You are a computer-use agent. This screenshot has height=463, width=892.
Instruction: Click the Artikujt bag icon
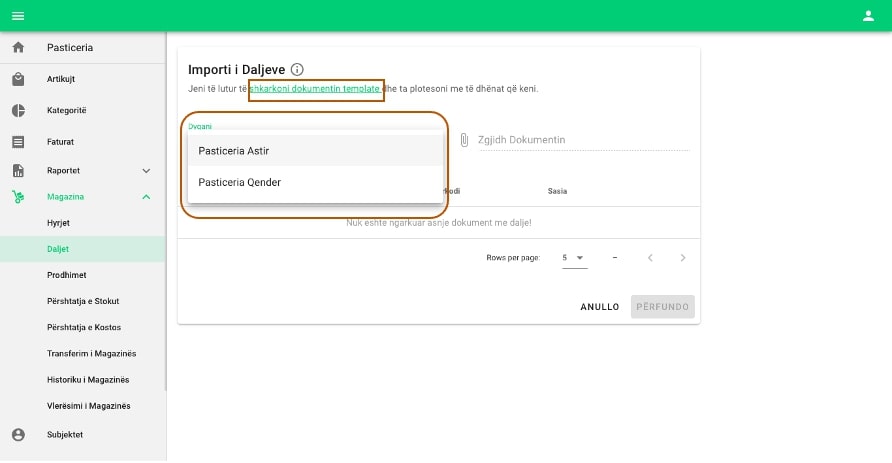pos(18,79)
